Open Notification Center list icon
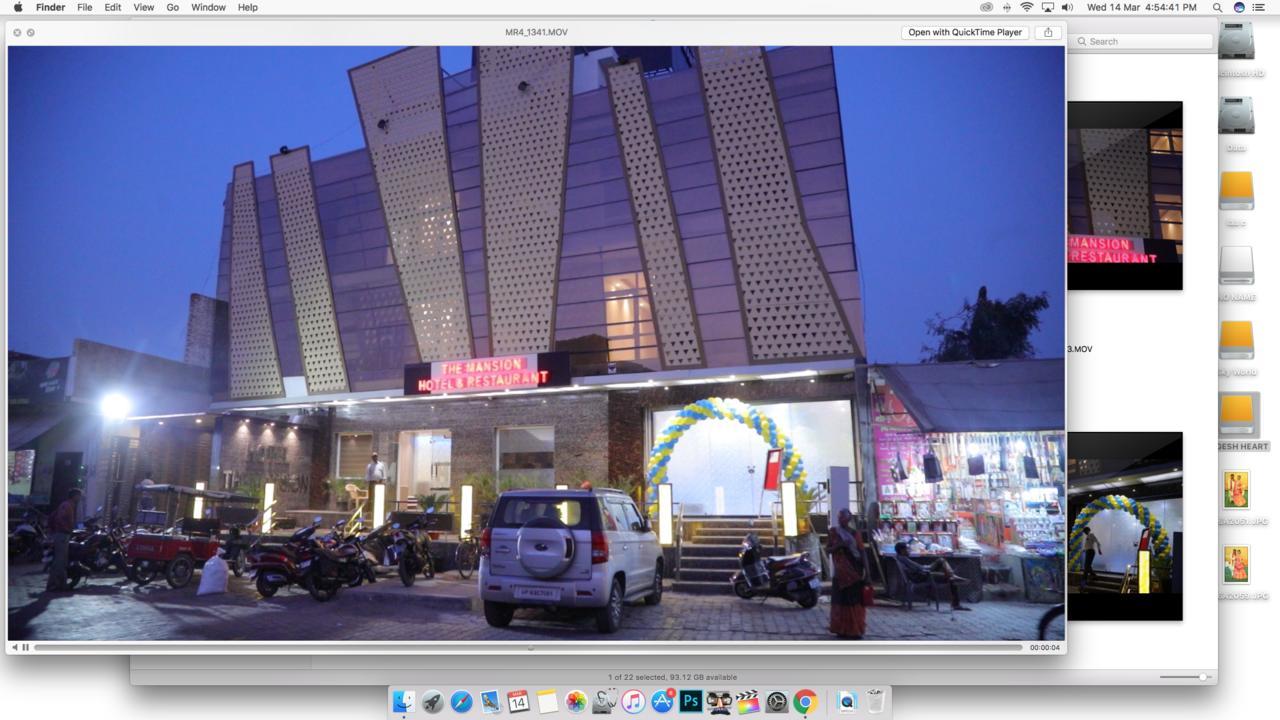 point(1259,7)
